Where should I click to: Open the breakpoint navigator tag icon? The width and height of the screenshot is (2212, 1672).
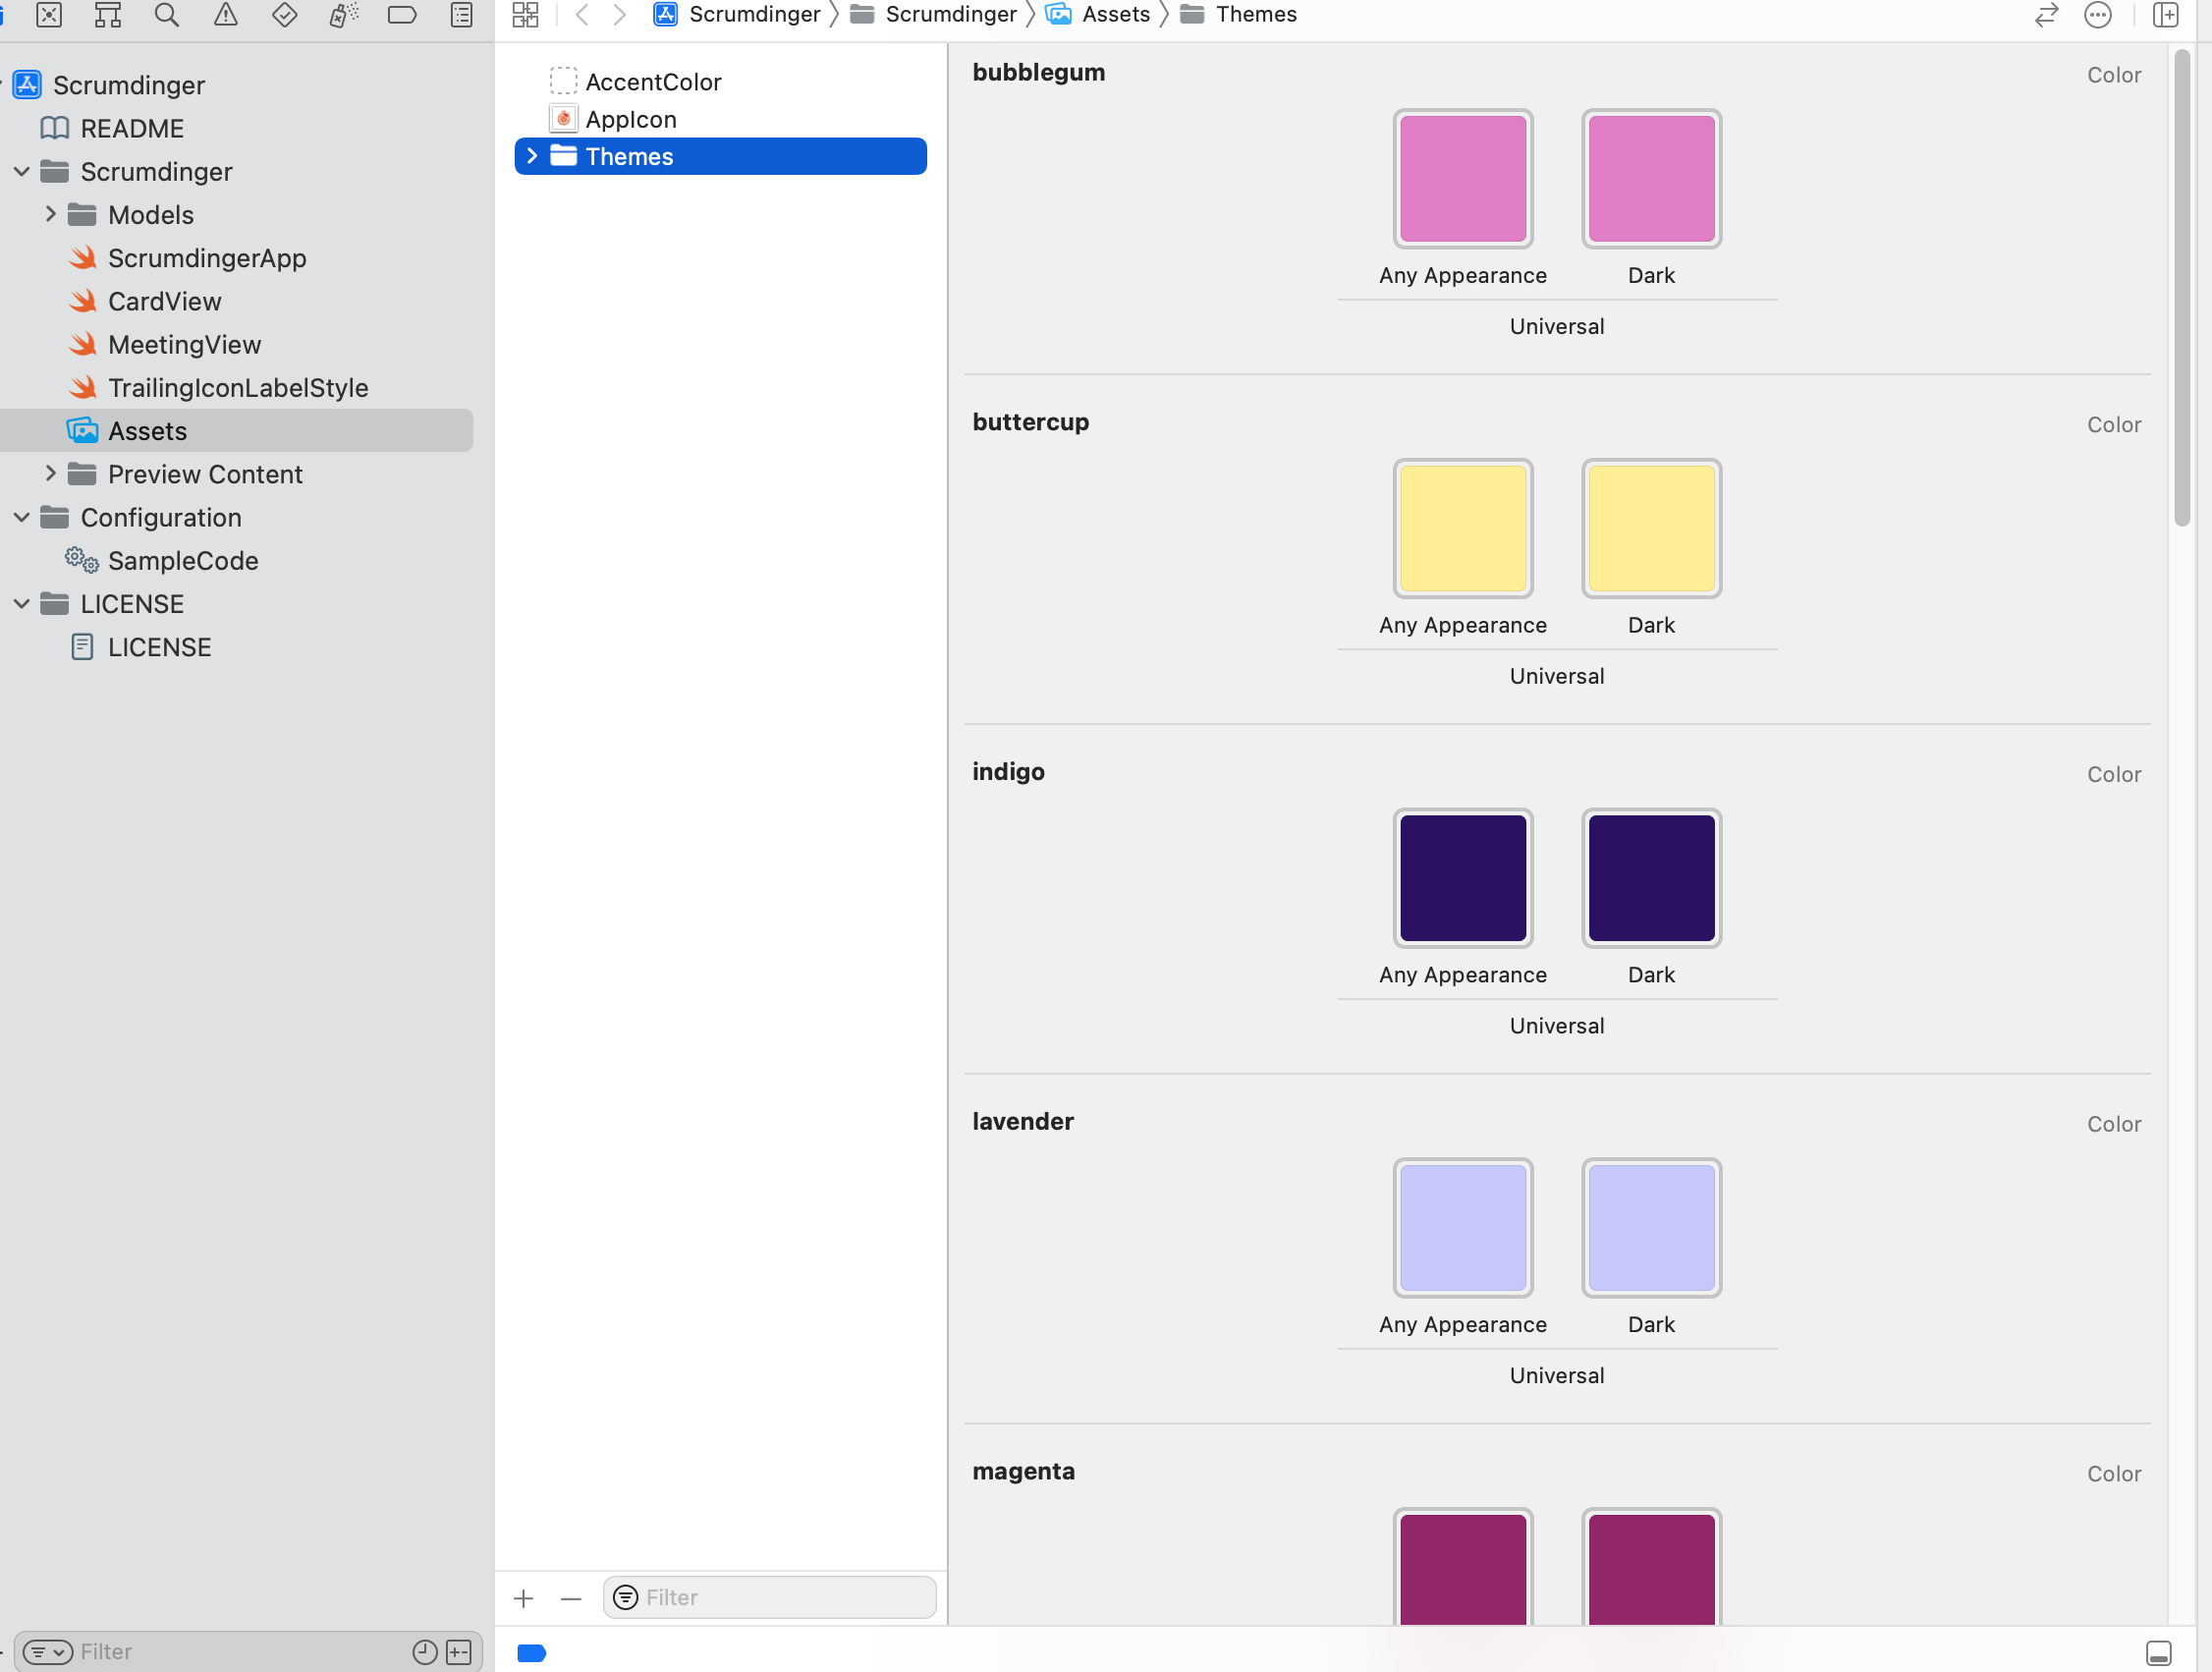(x=402, y=15)
